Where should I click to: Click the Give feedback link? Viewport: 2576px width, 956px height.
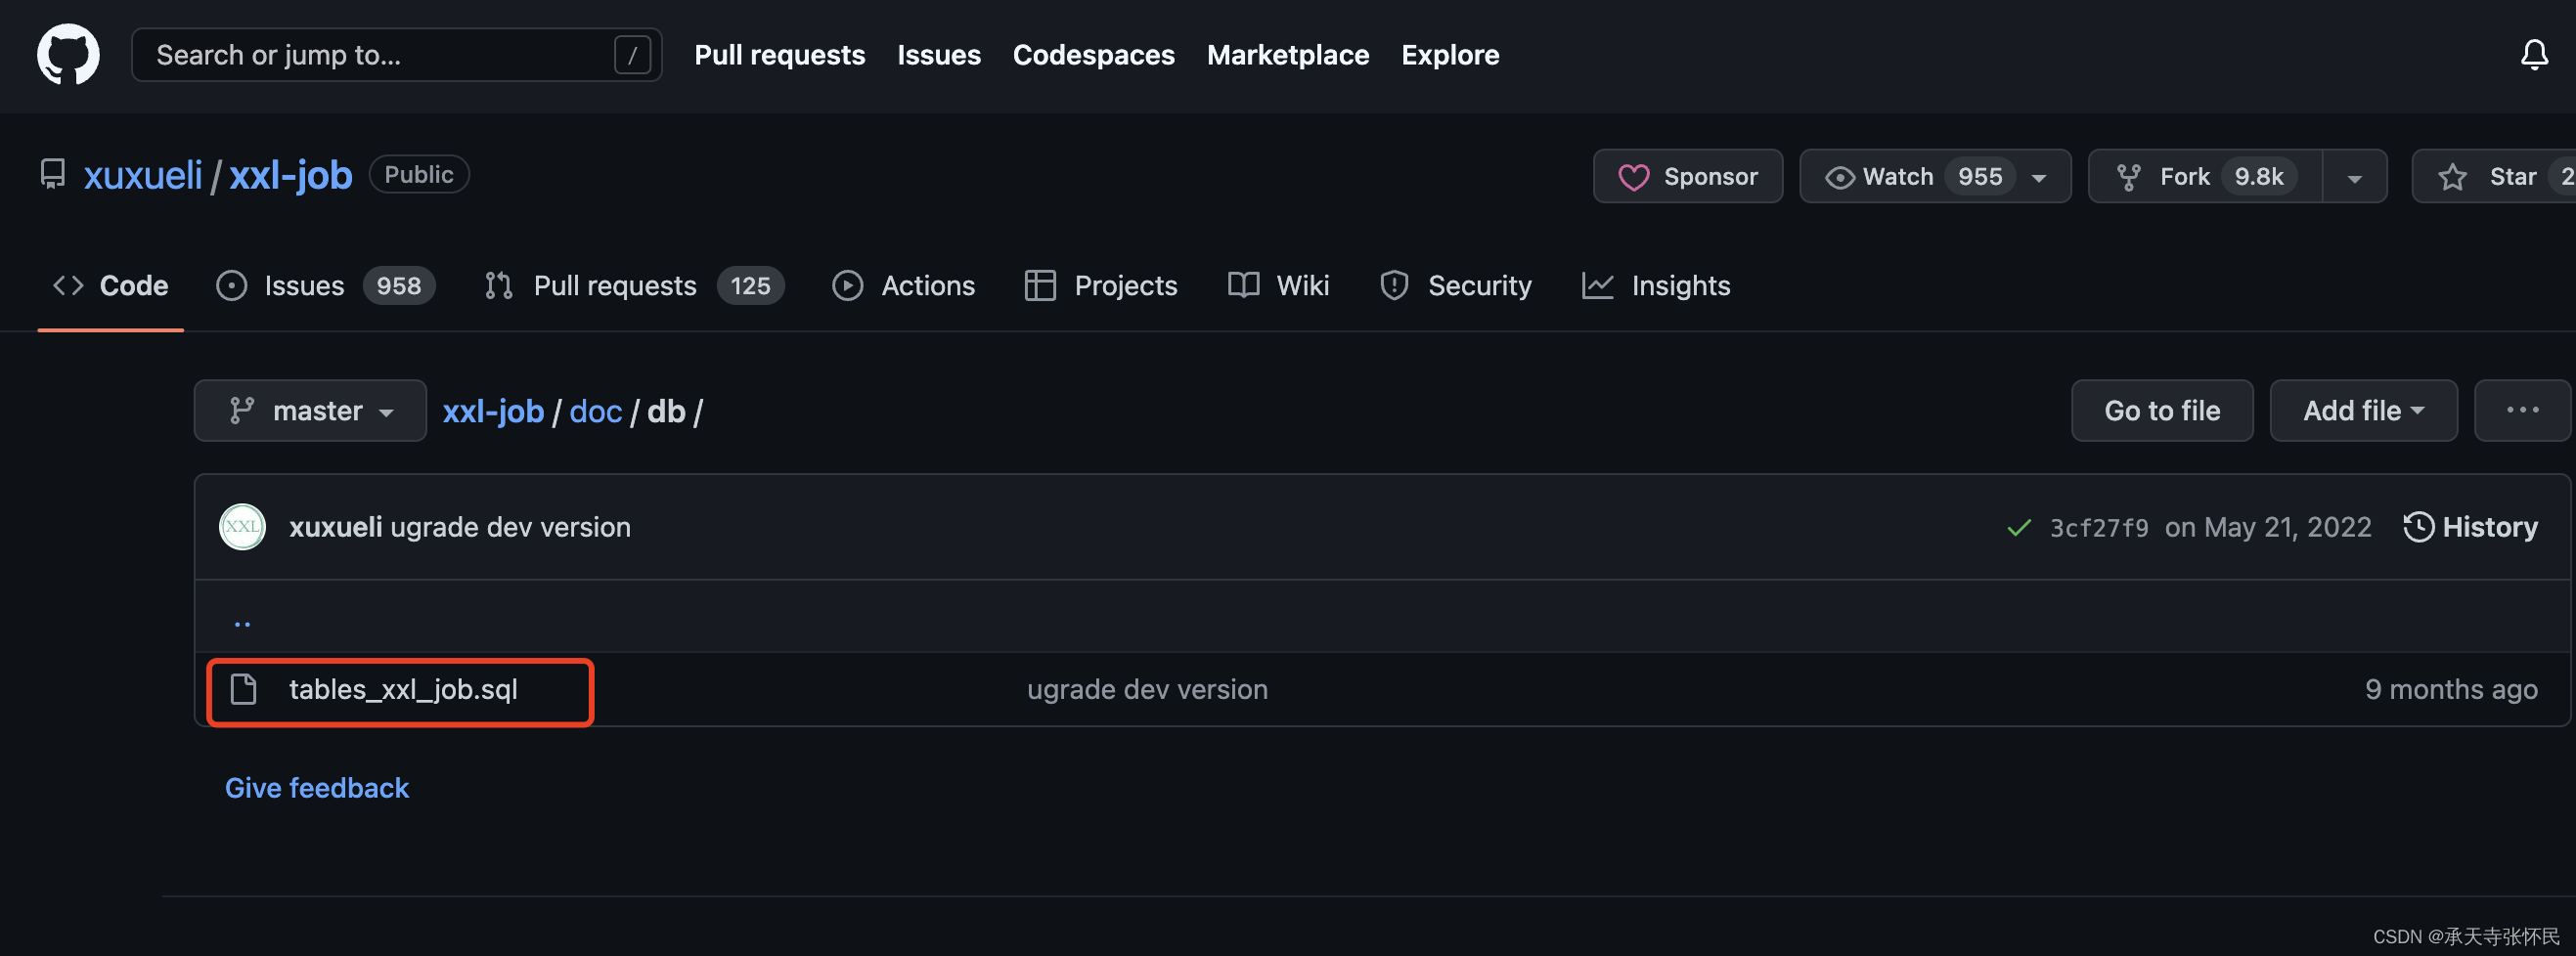click(x=317, y=788)
